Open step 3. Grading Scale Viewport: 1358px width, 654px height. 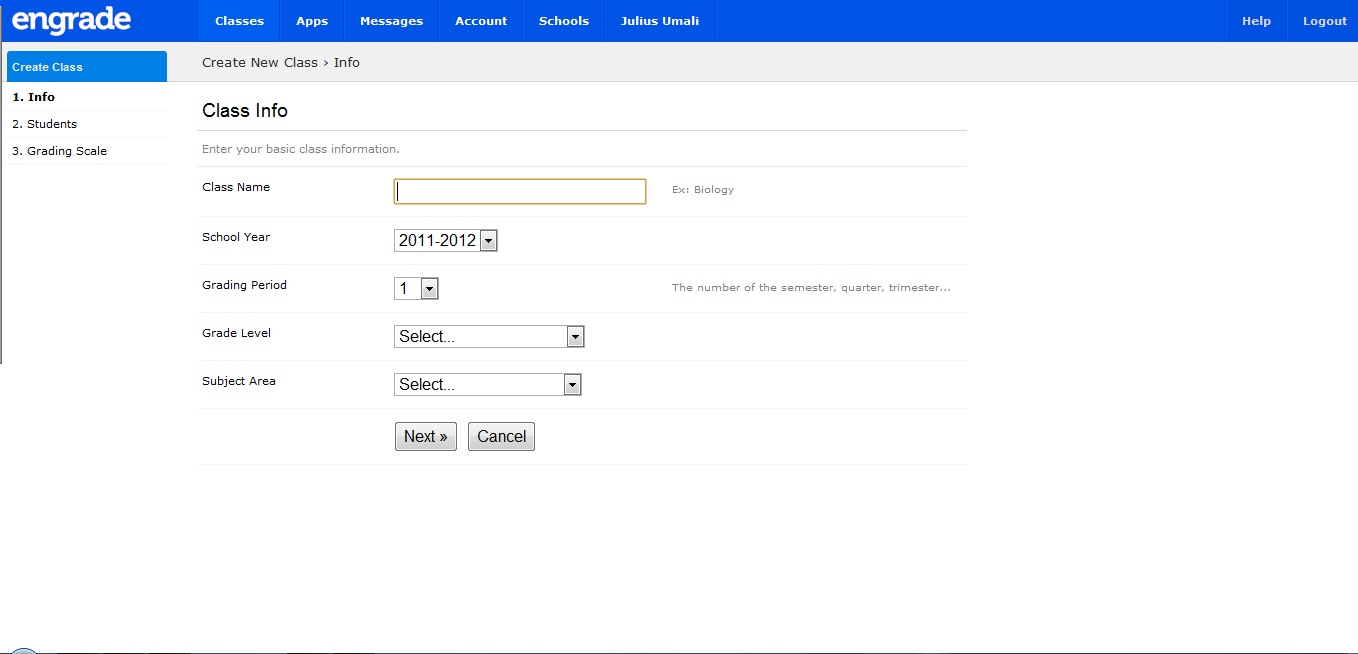(59, 150)
